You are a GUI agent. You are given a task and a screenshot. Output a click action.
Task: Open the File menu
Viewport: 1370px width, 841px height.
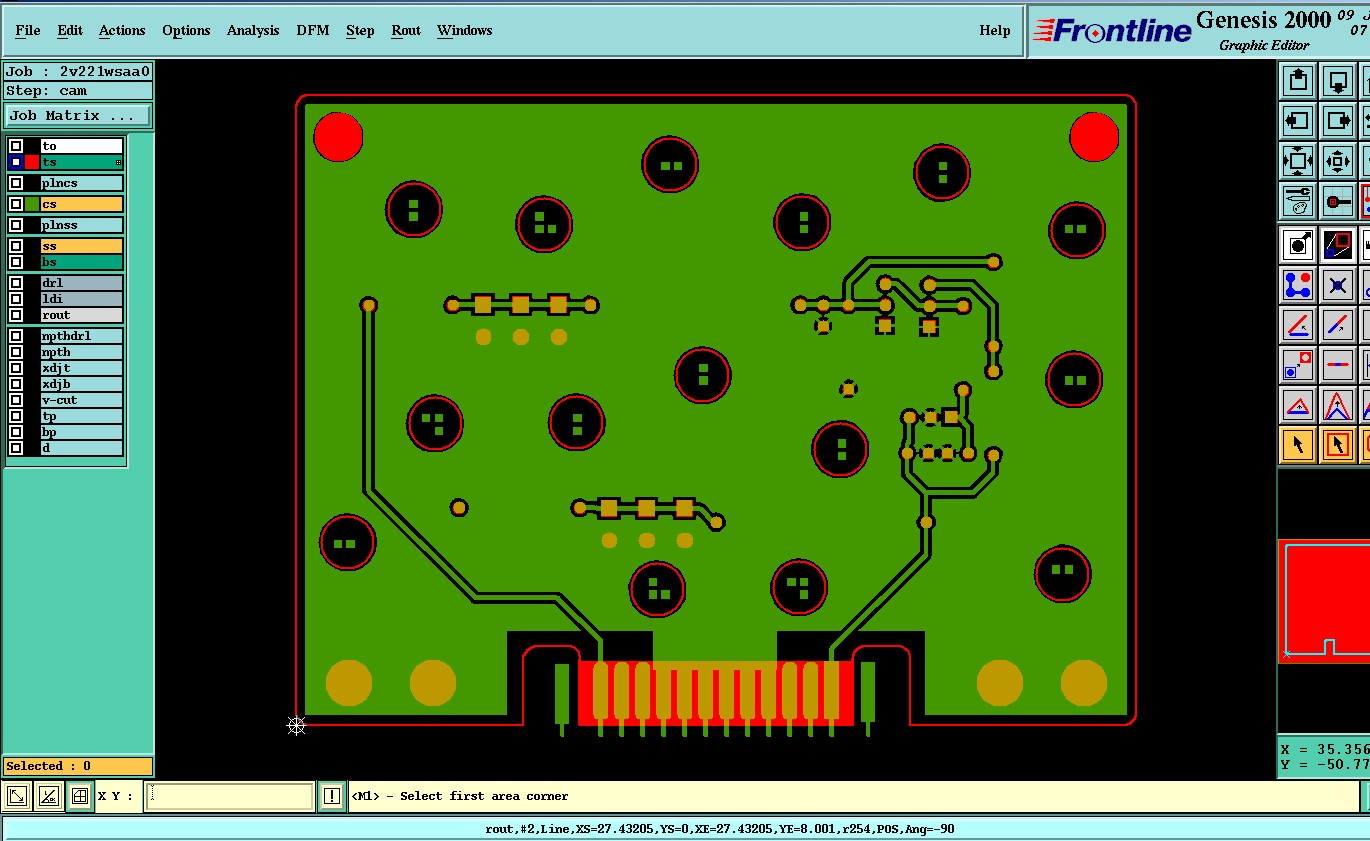point(28,30)
